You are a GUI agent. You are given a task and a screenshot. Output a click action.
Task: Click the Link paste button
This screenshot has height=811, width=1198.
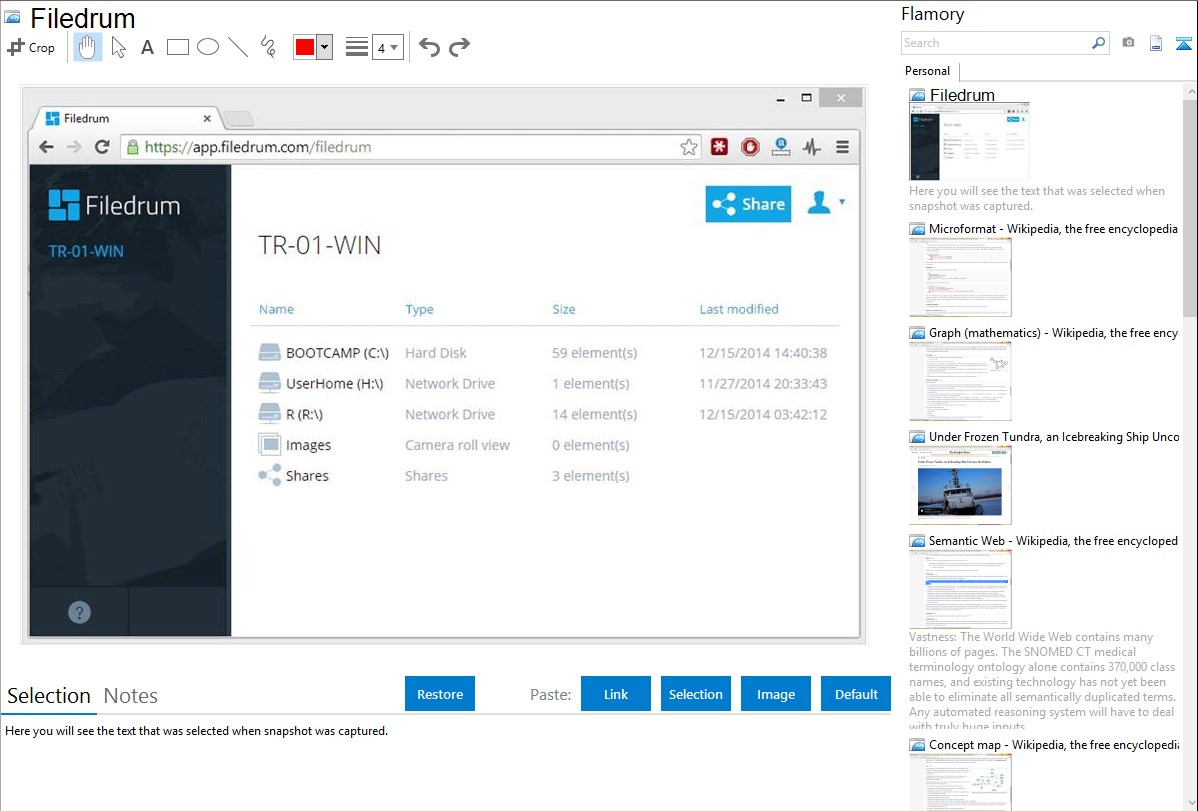point(616,694)
